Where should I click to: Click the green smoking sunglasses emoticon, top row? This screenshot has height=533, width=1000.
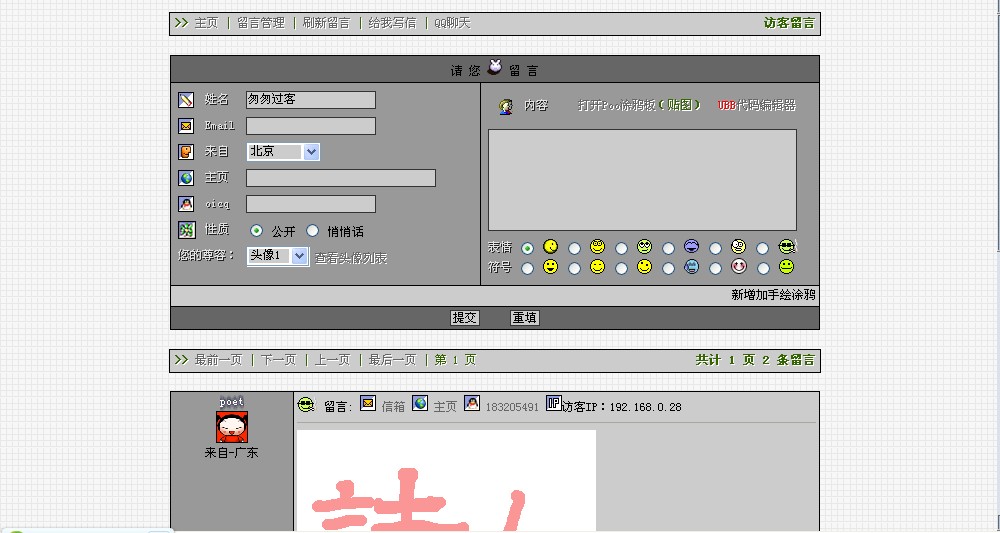pyautogui.click(x=788, y=247)
